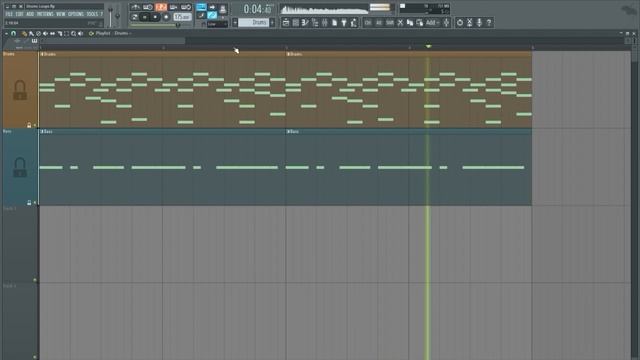Click the View piano roll toolbar icon
This screenshot has height=360, width=640.
305,22
